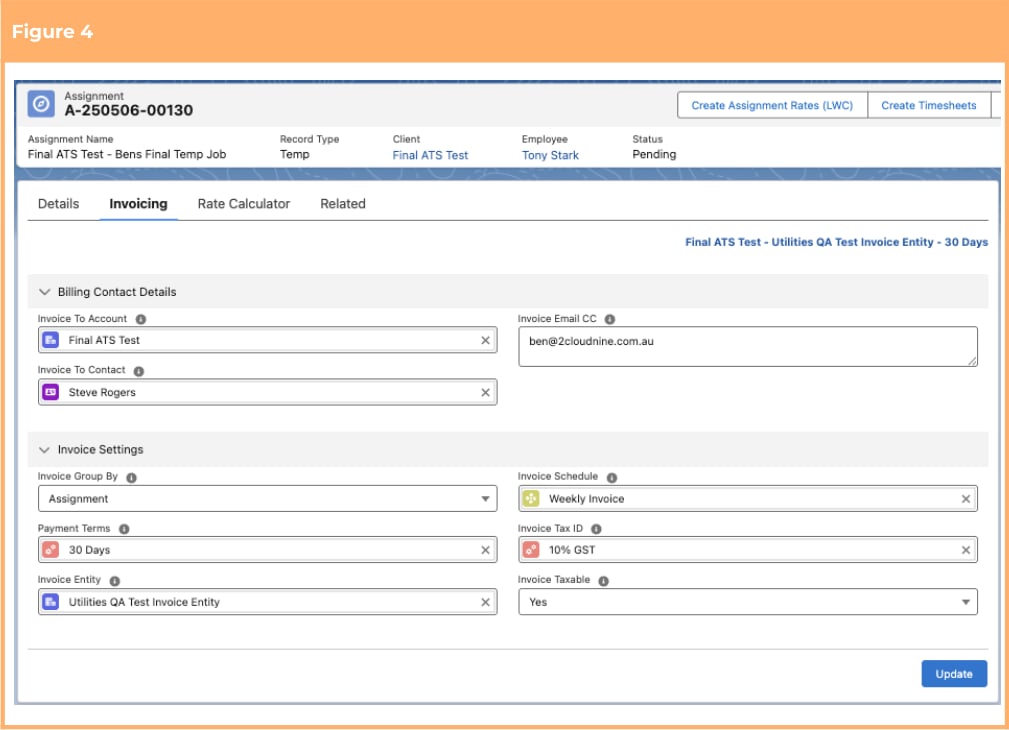Click the Invoice To Contact lookup field
This screenshot has height=730, width=1009.
268,392
